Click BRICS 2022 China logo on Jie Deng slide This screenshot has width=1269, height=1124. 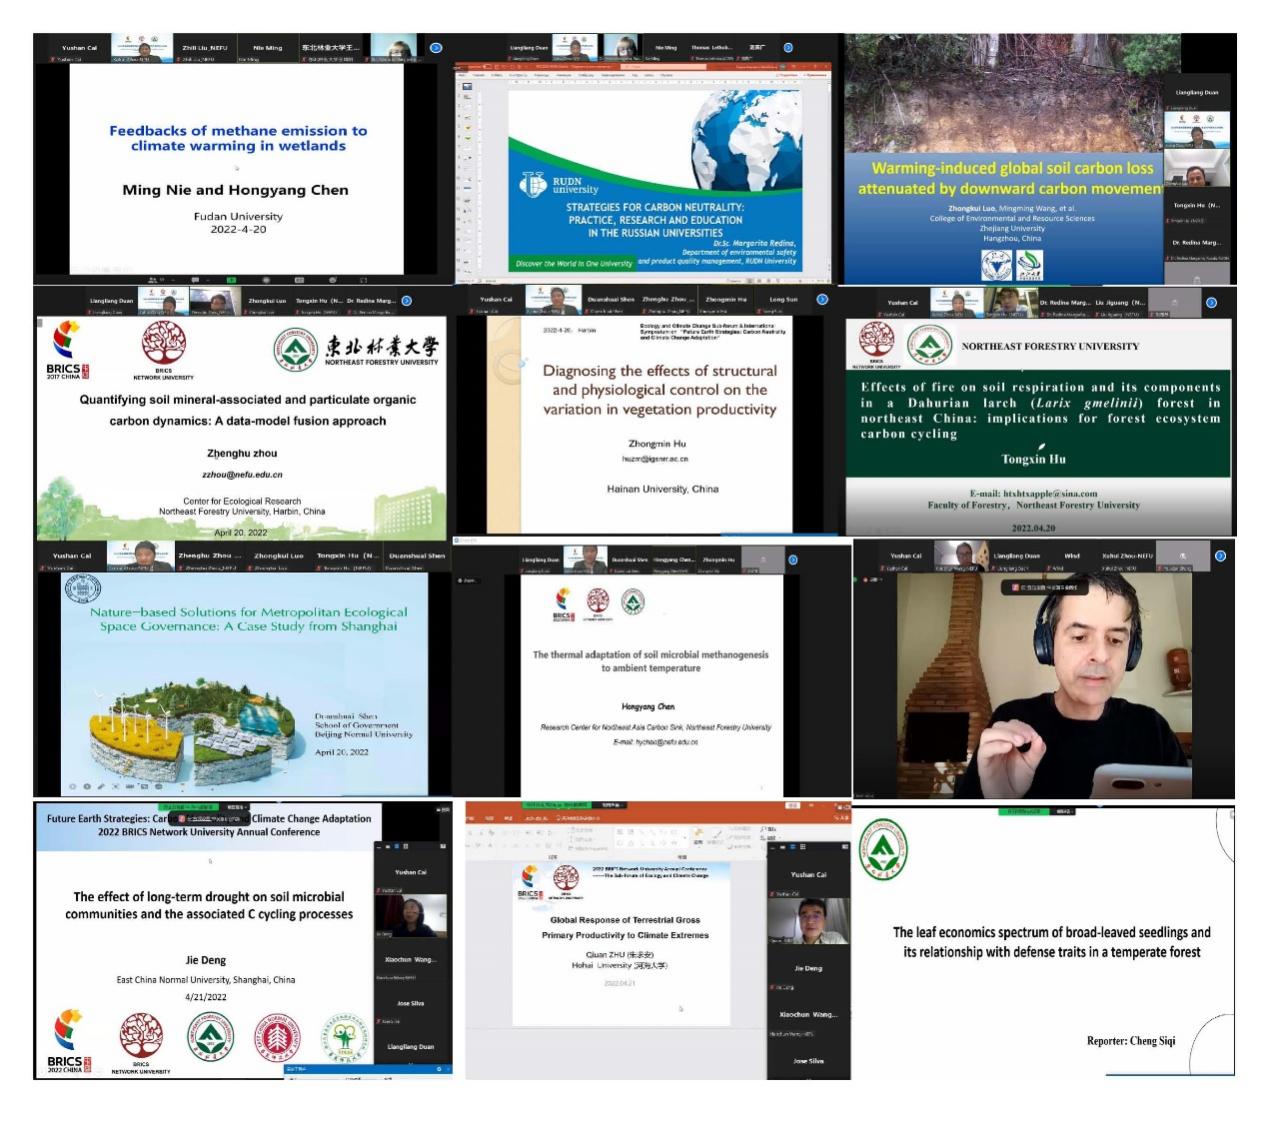[x=68, y=1043]
